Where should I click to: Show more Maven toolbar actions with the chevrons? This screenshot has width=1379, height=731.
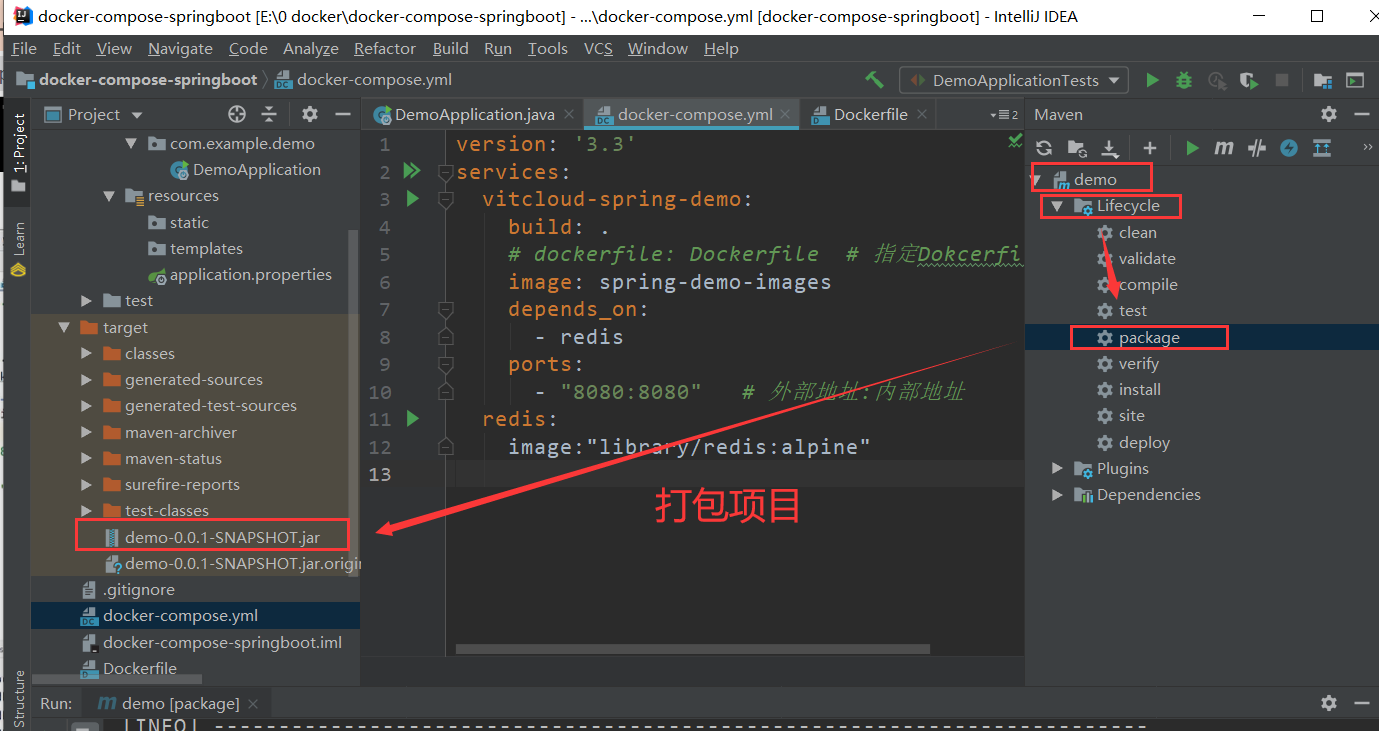point(1367,148)
